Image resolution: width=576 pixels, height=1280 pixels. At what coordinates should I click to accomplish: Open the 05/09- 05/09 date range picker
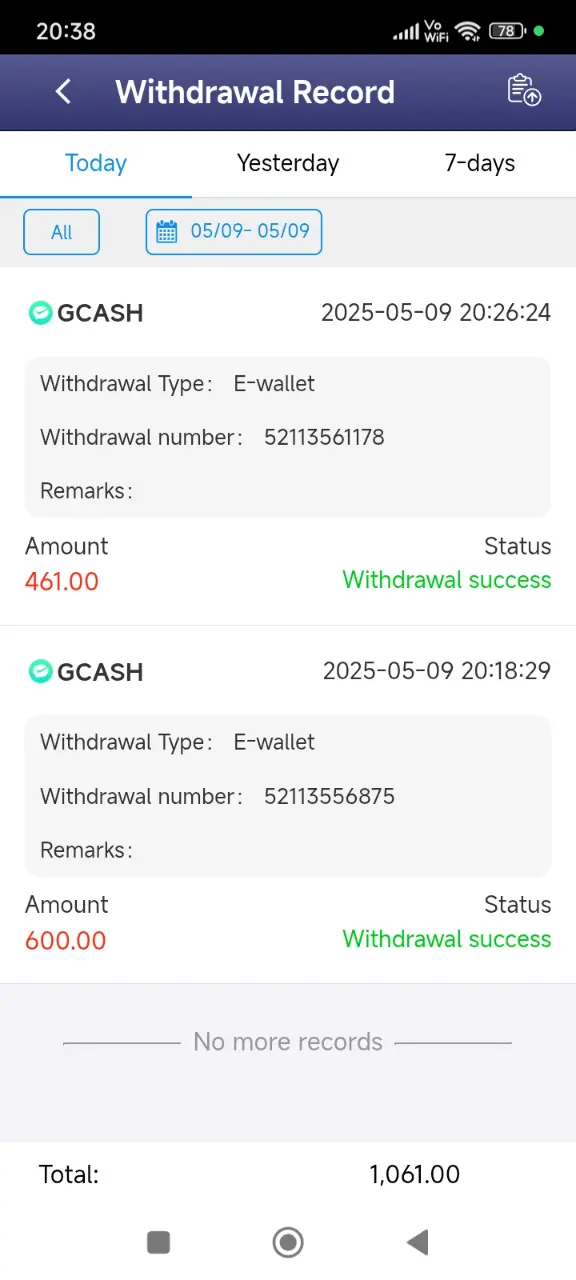click(x=234, y=232)
